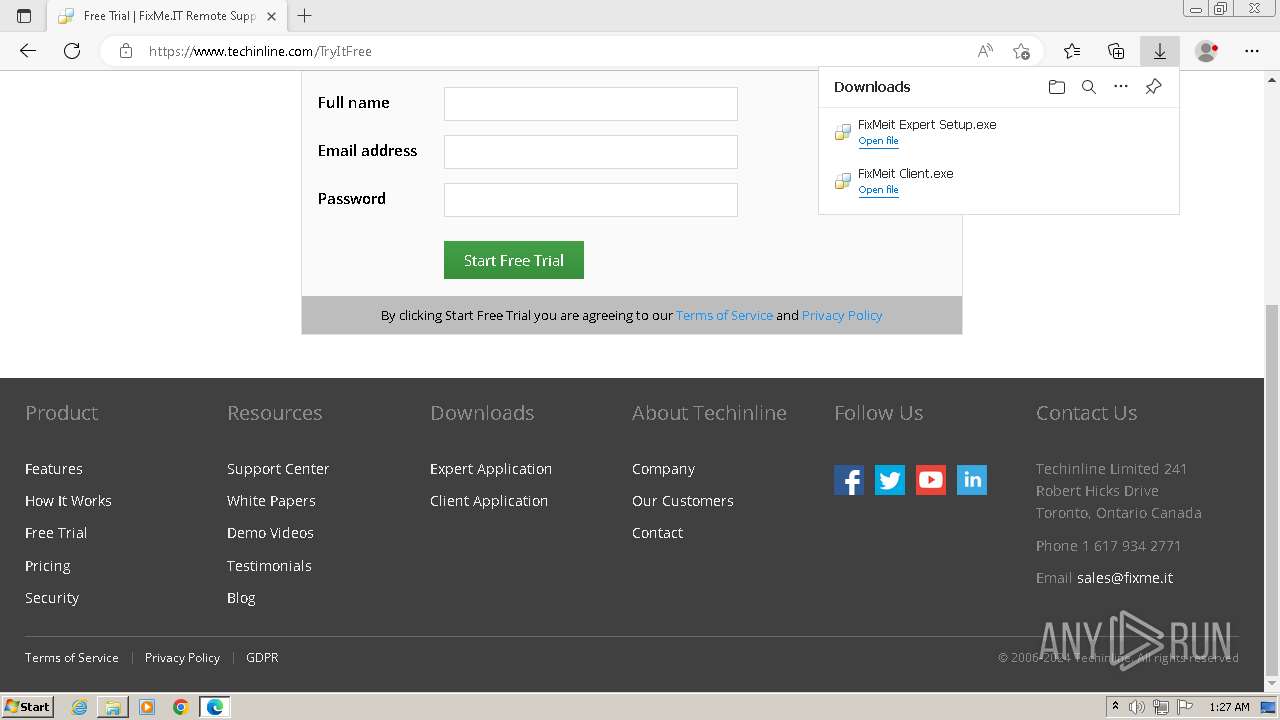
Task: Open the Read aloud icon in the address bar
Action: pos(985,51)
